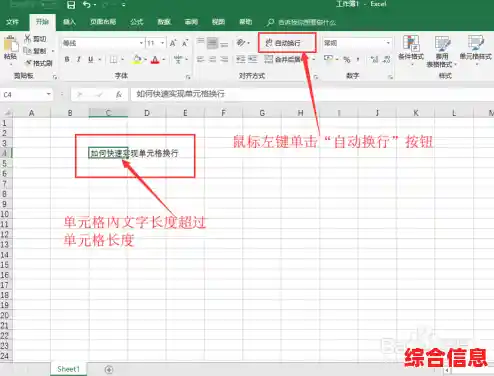This screenshot has height=376, width=494.
Task: Click the Name Box showing C4
Action: coord(23,95)
